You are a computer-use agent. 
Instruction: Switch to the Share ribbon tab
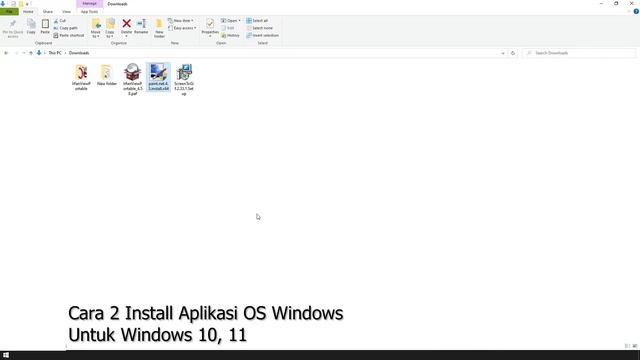(48, 11)
